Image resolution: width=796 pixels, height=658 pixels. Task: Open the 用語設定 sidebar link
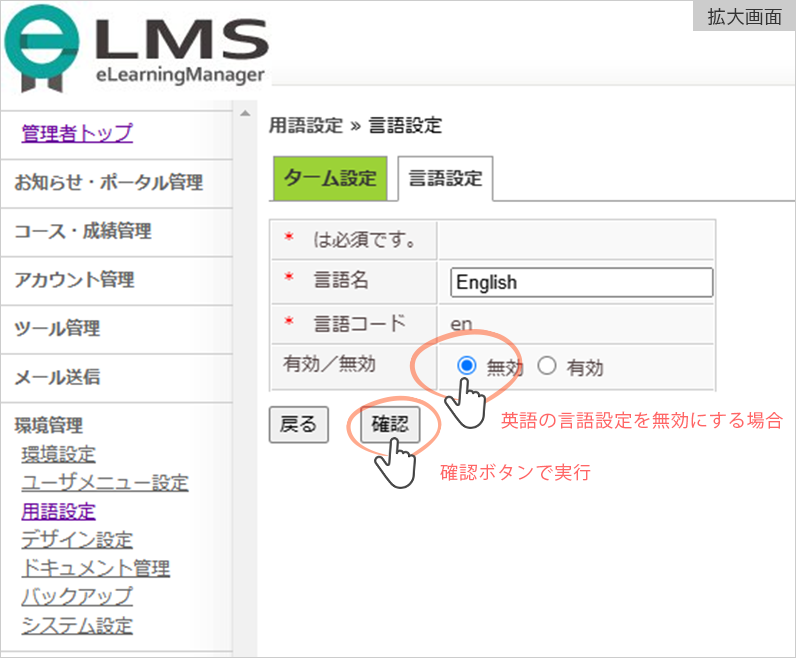[58, 511]
